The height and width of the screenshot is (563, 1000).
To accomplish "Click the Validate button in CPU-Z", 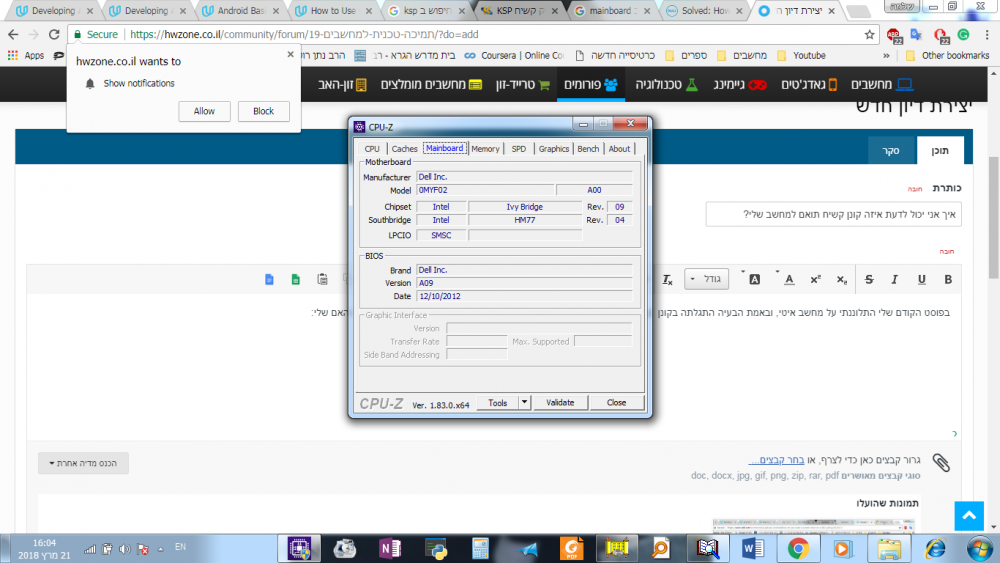I will coord(560,403).
